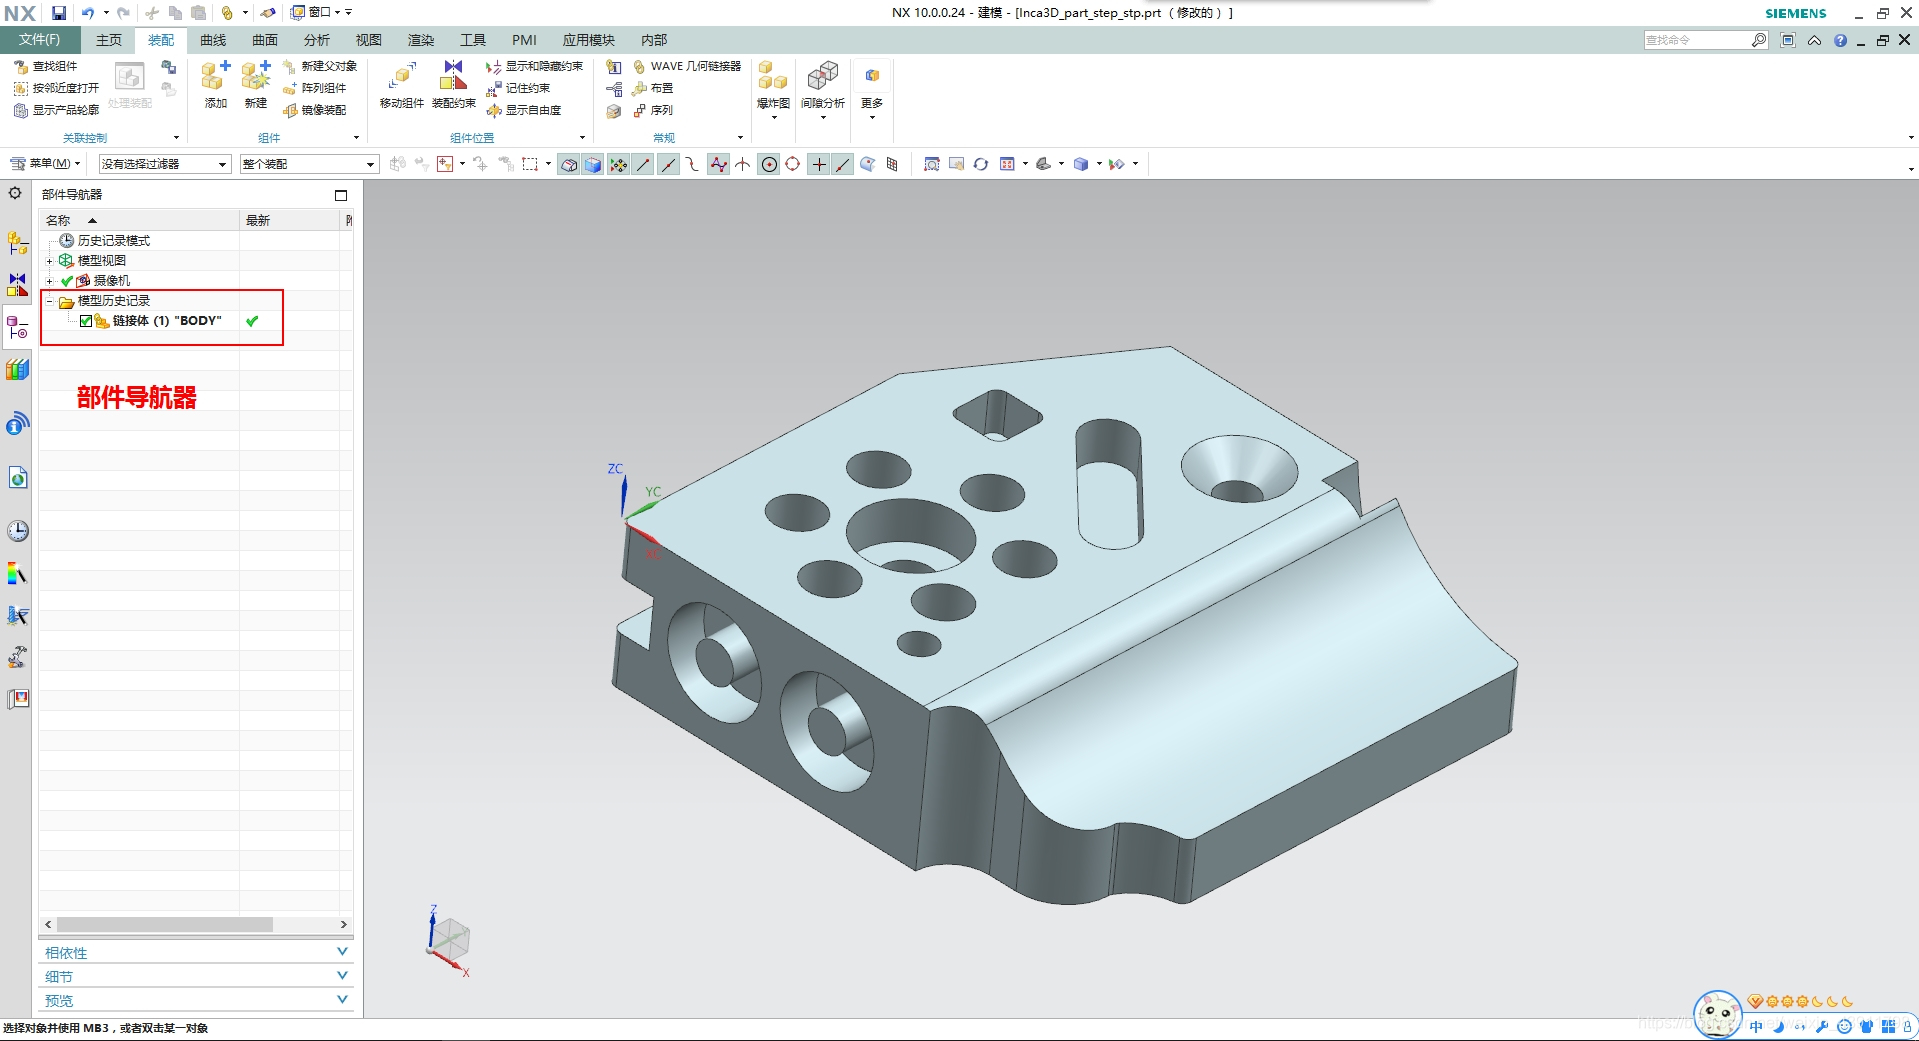The image size is (1919, 1041).
Task: Open the 文件(F) menu
Action: 40,40
